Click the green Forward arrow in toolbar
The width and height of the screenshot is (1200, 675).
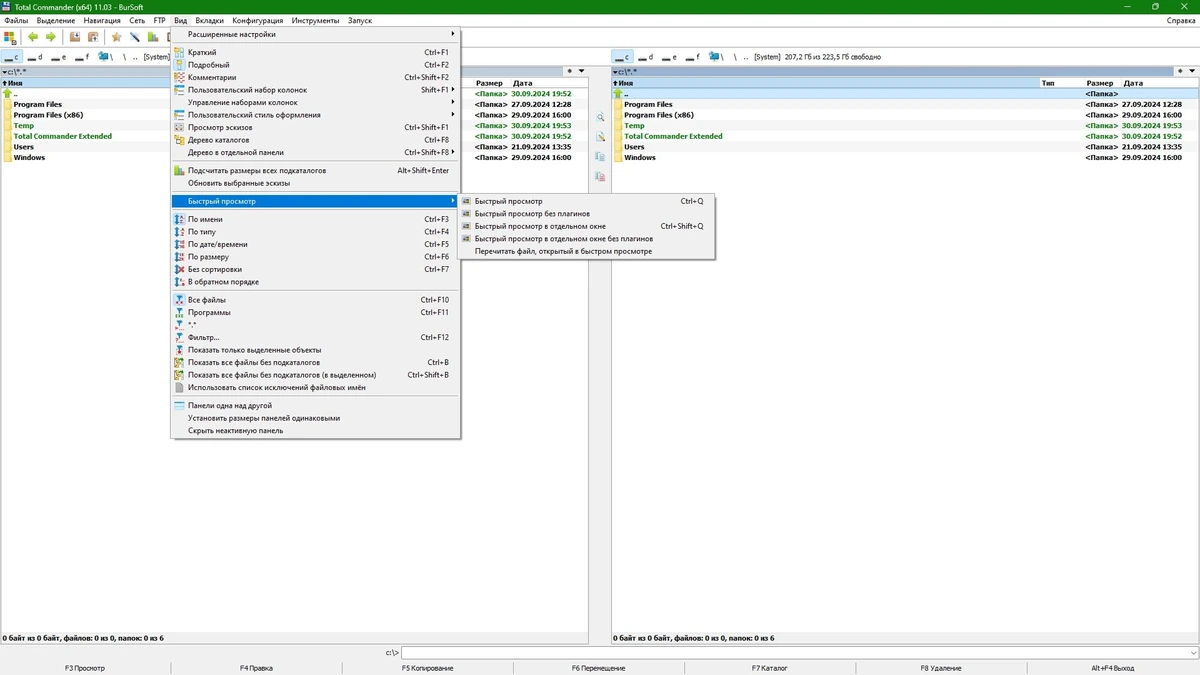coord(51,37)
